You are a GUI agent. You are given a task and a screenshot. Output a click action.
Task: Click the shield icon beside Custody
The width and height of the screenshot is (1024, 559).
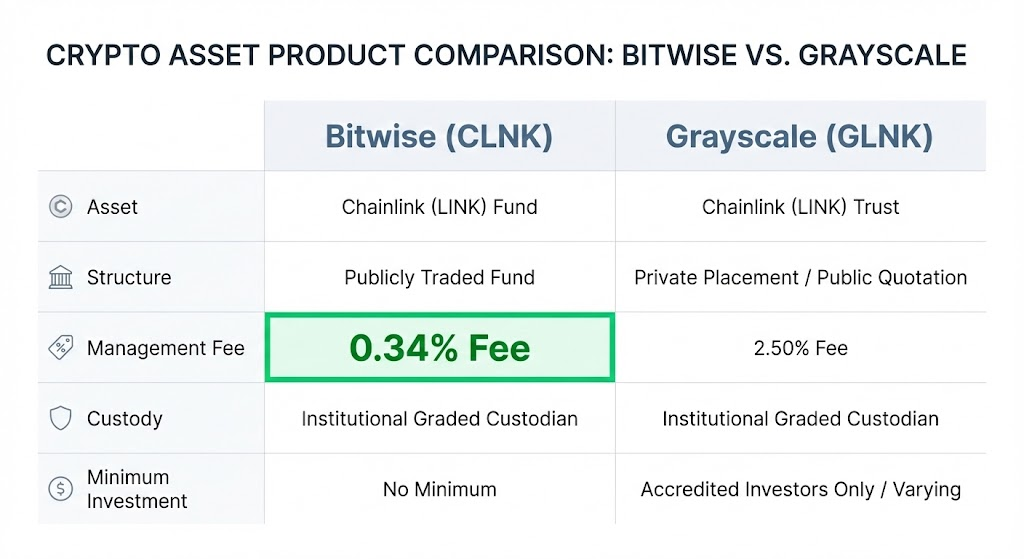pyautogui.click(x=61, y=418)
